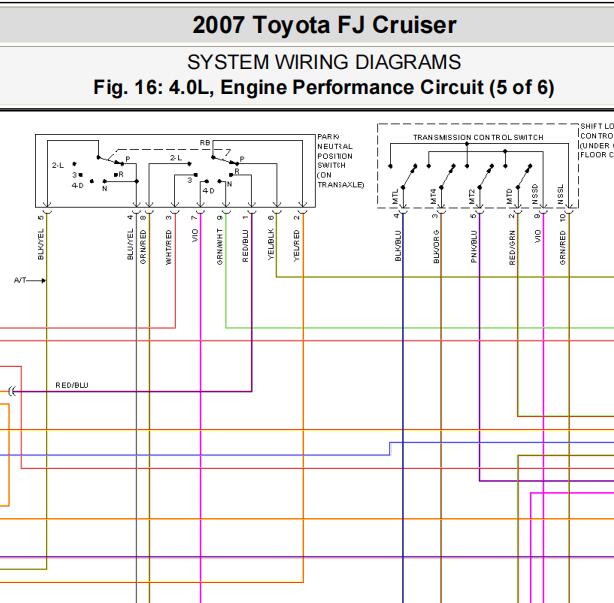Click the connector symbol left of RED/BLU wire

click(x=12, y=391)
